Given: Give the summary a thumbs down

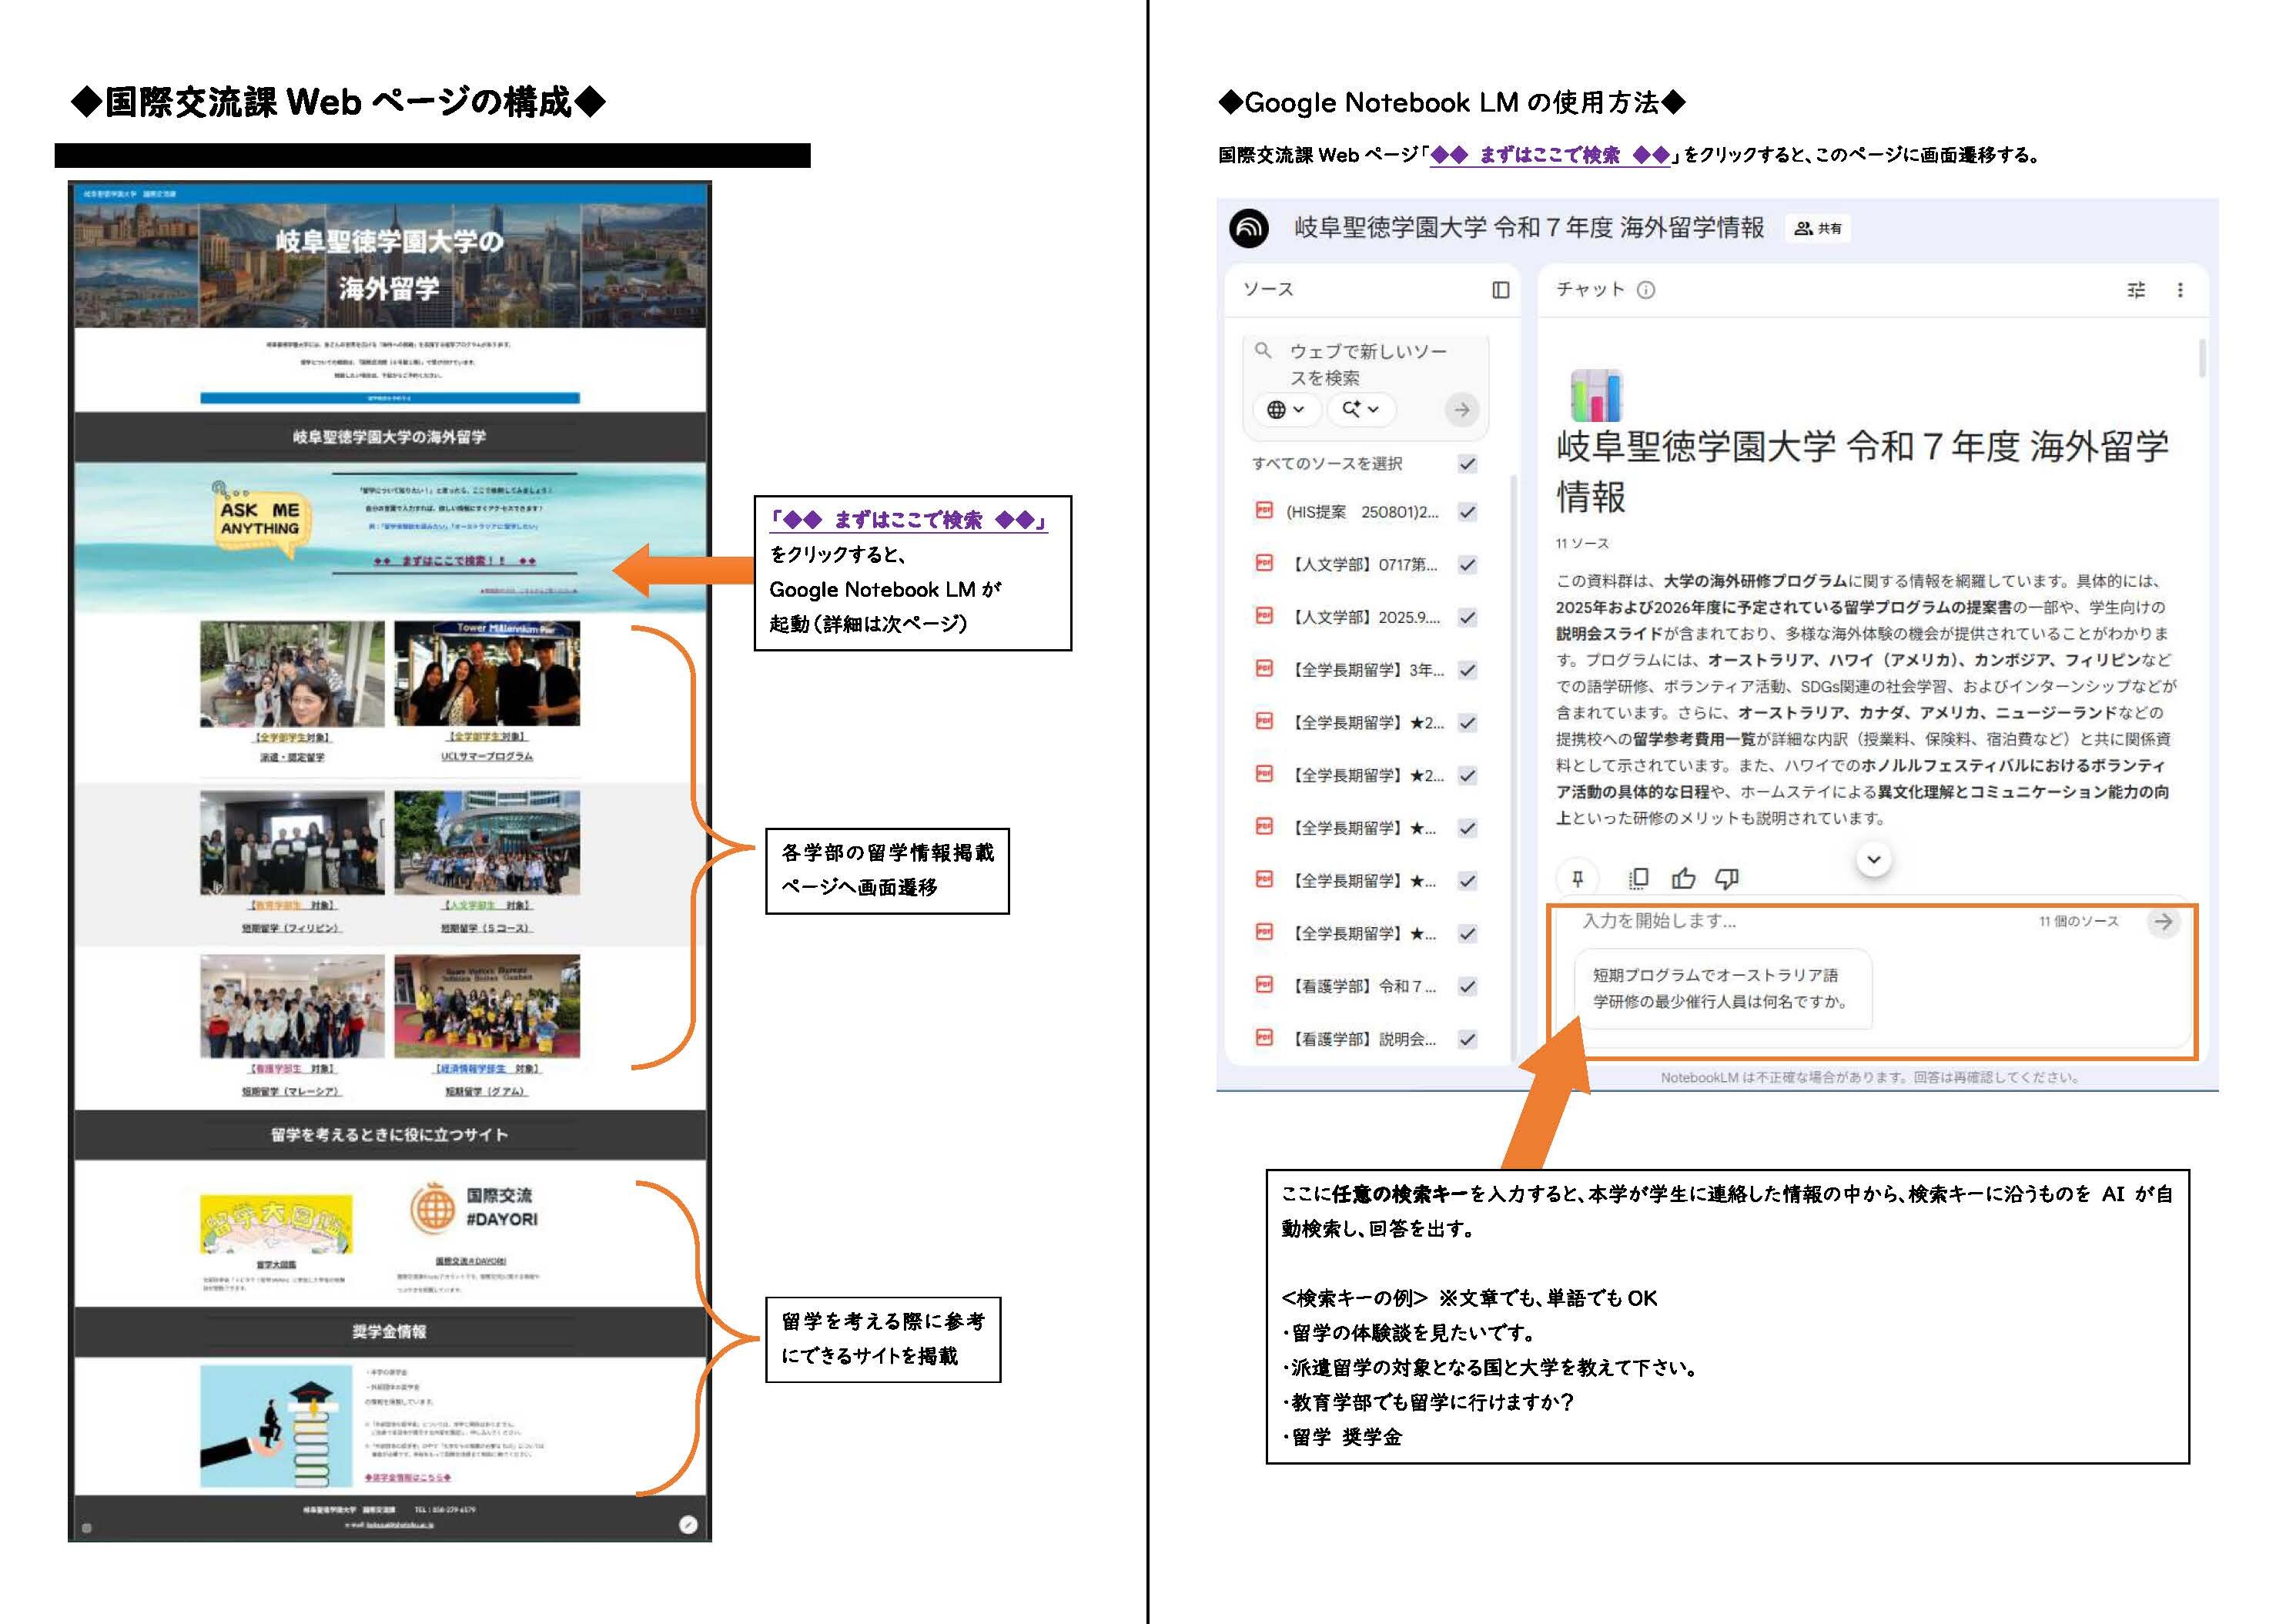Looking at the screenshot, I should [x=1727, y=879].
